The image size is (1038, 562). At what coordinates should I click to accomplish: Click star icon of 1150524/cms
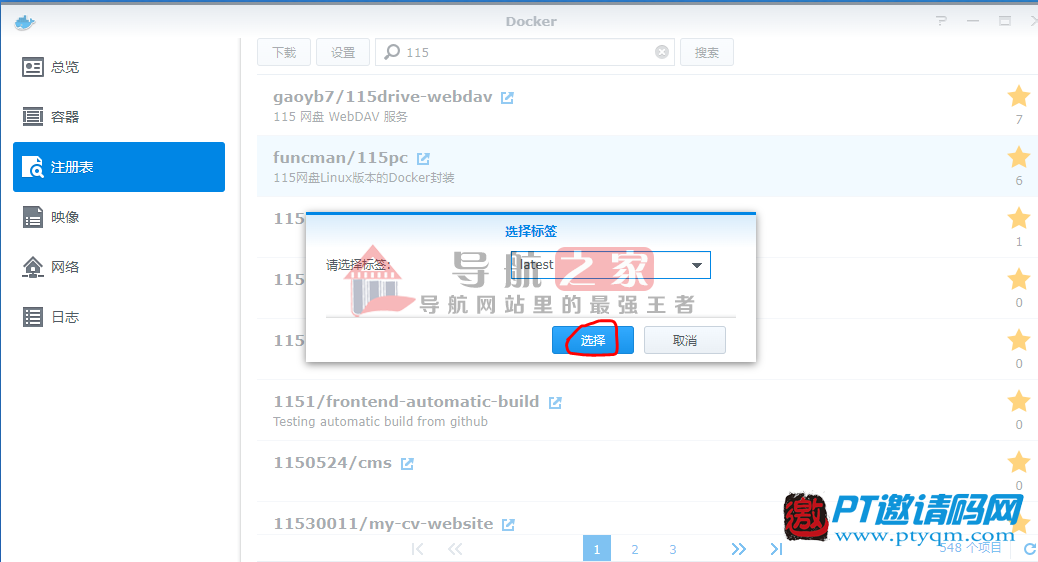[1019, 462]
